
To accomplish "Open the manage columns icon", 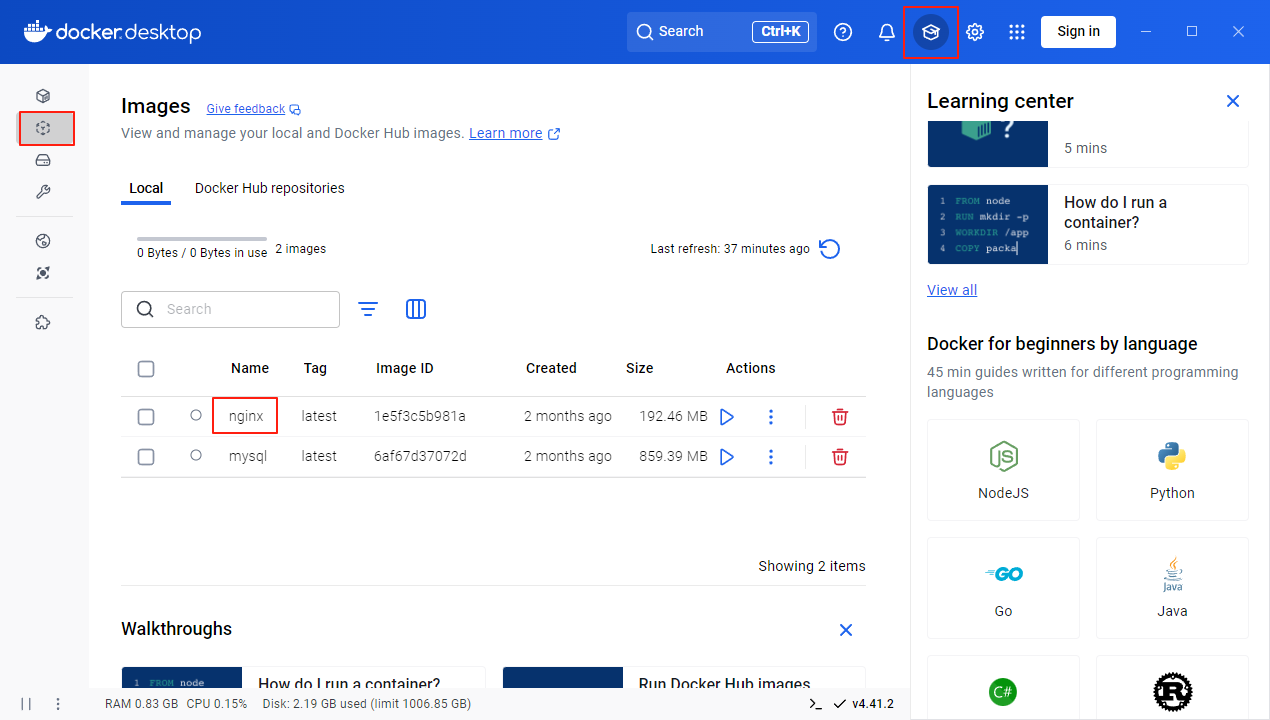I will pyautogui.click(x=416, y=309).
